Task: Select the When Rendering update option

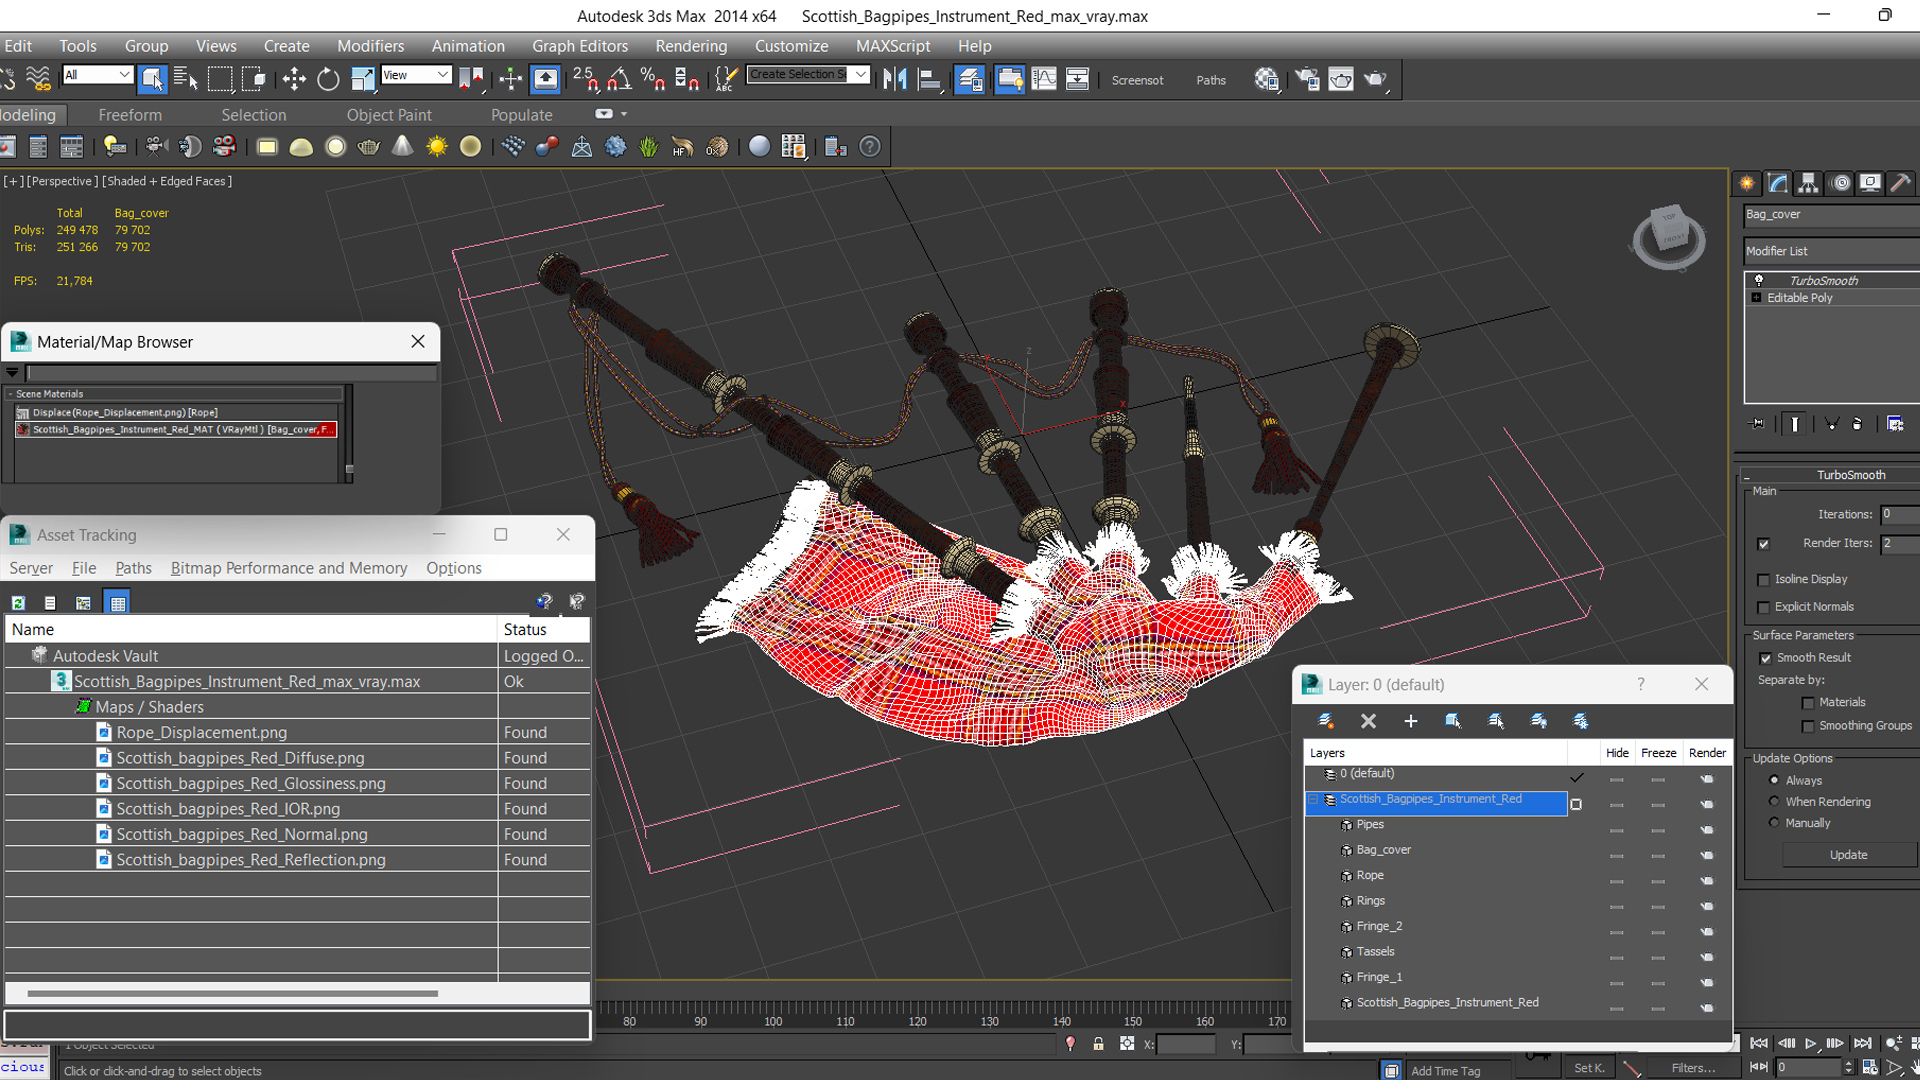Action: coord(1774,802)
